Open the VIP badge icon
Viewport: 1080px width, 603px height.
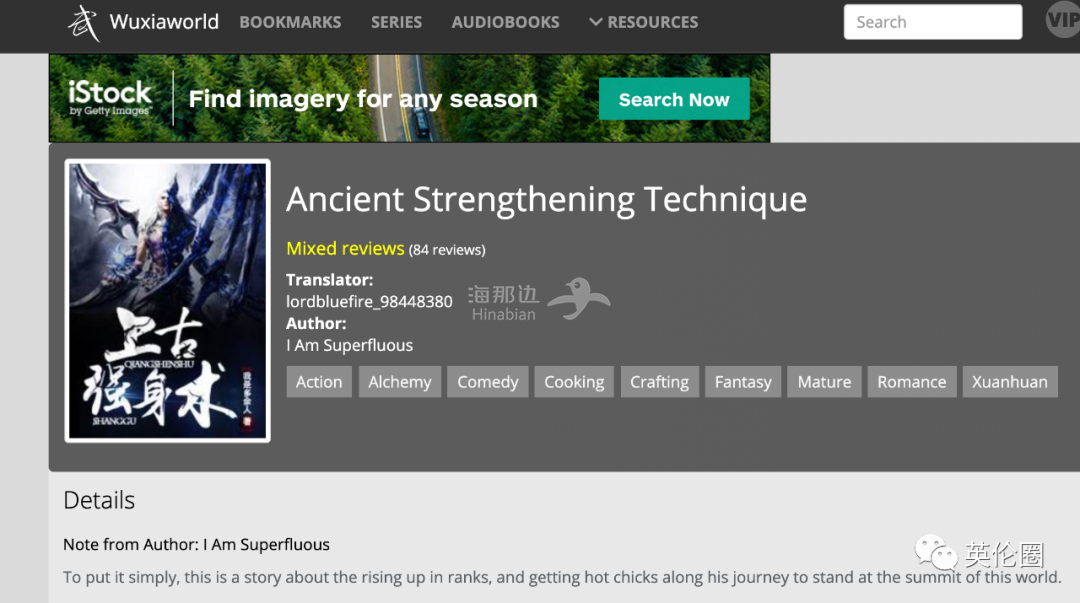click(x=1062, y=20)
